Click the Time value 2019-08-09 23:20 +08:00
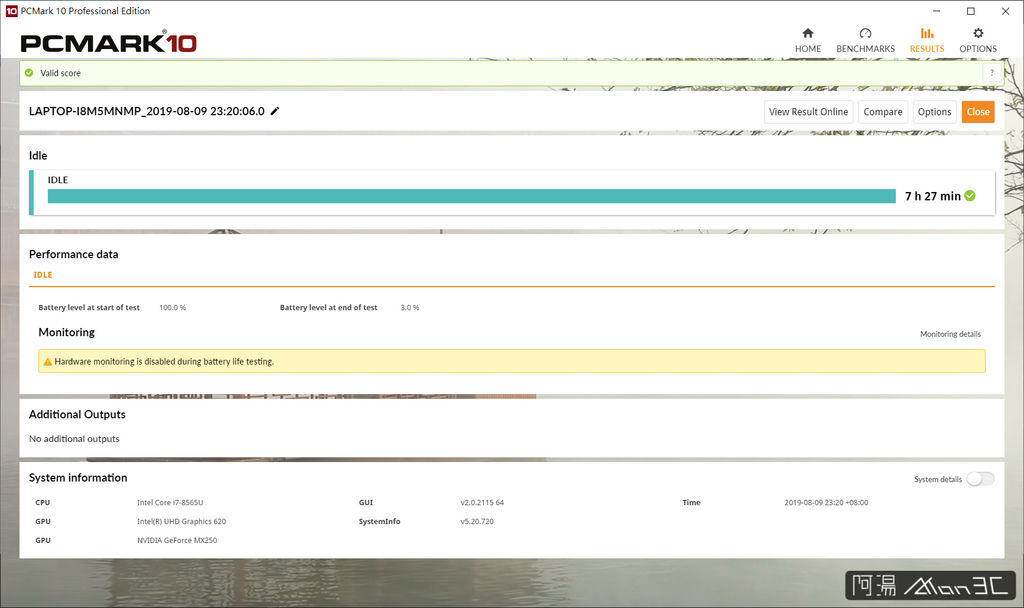This screenshot has width=1024, height=608. pyautogui.click(x=826, y=502)
